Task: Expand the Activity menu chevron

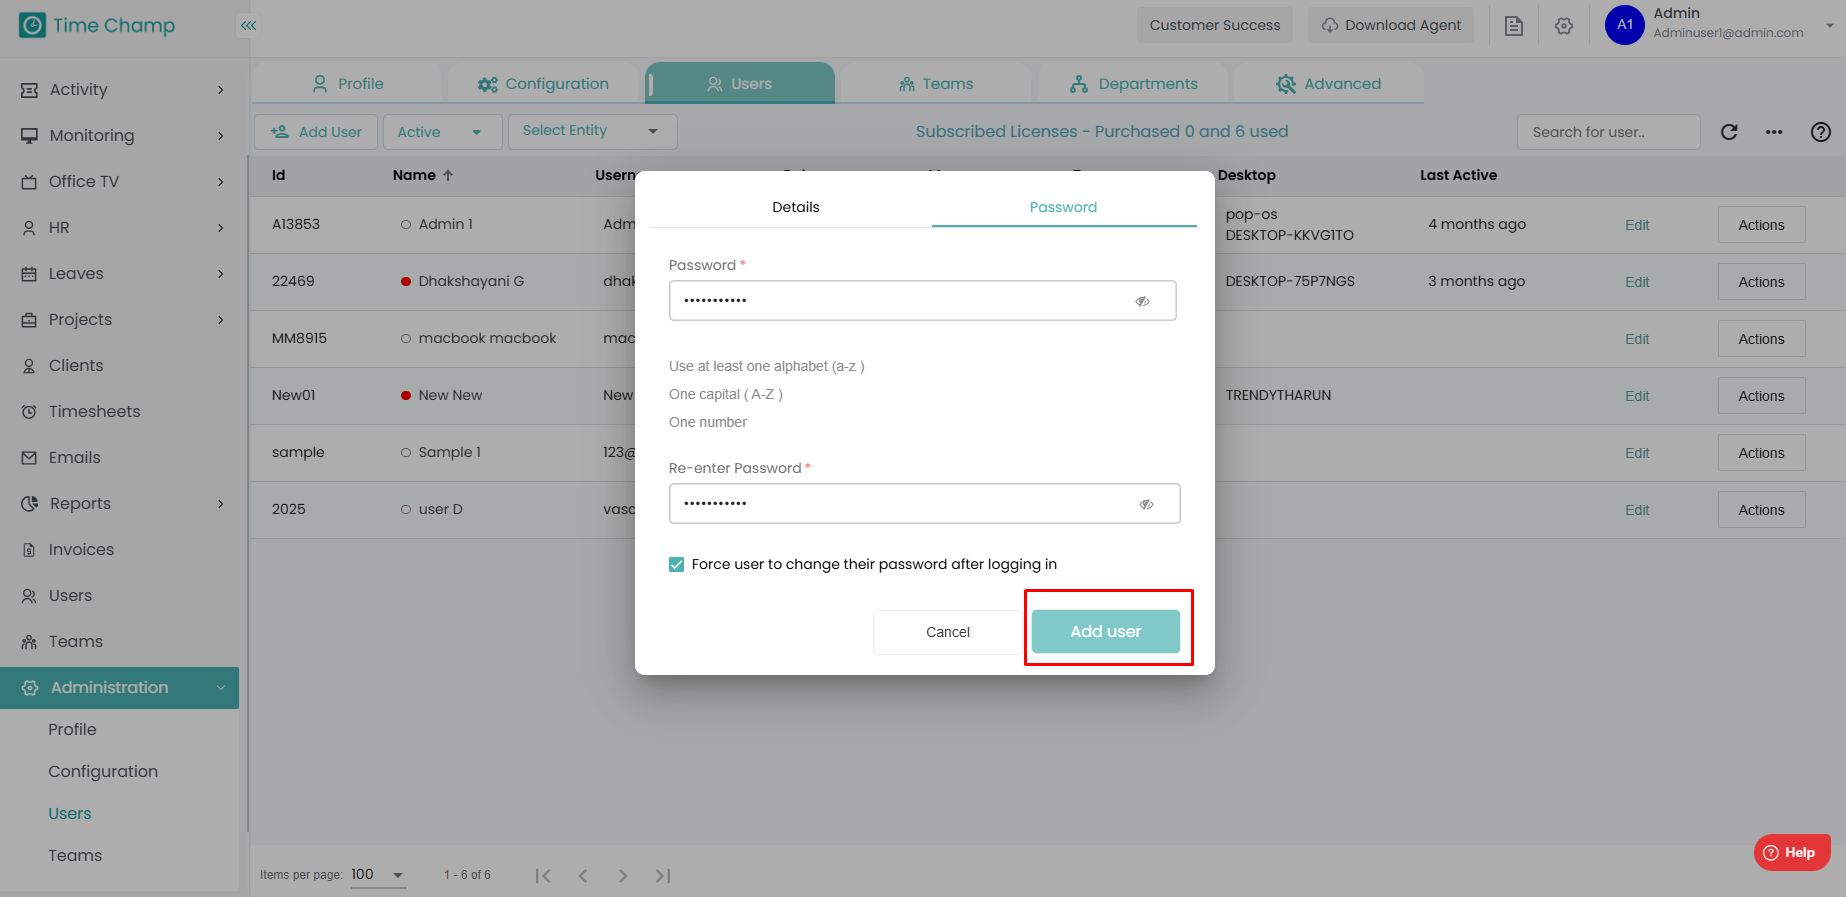Action: (x=221, y=90)
